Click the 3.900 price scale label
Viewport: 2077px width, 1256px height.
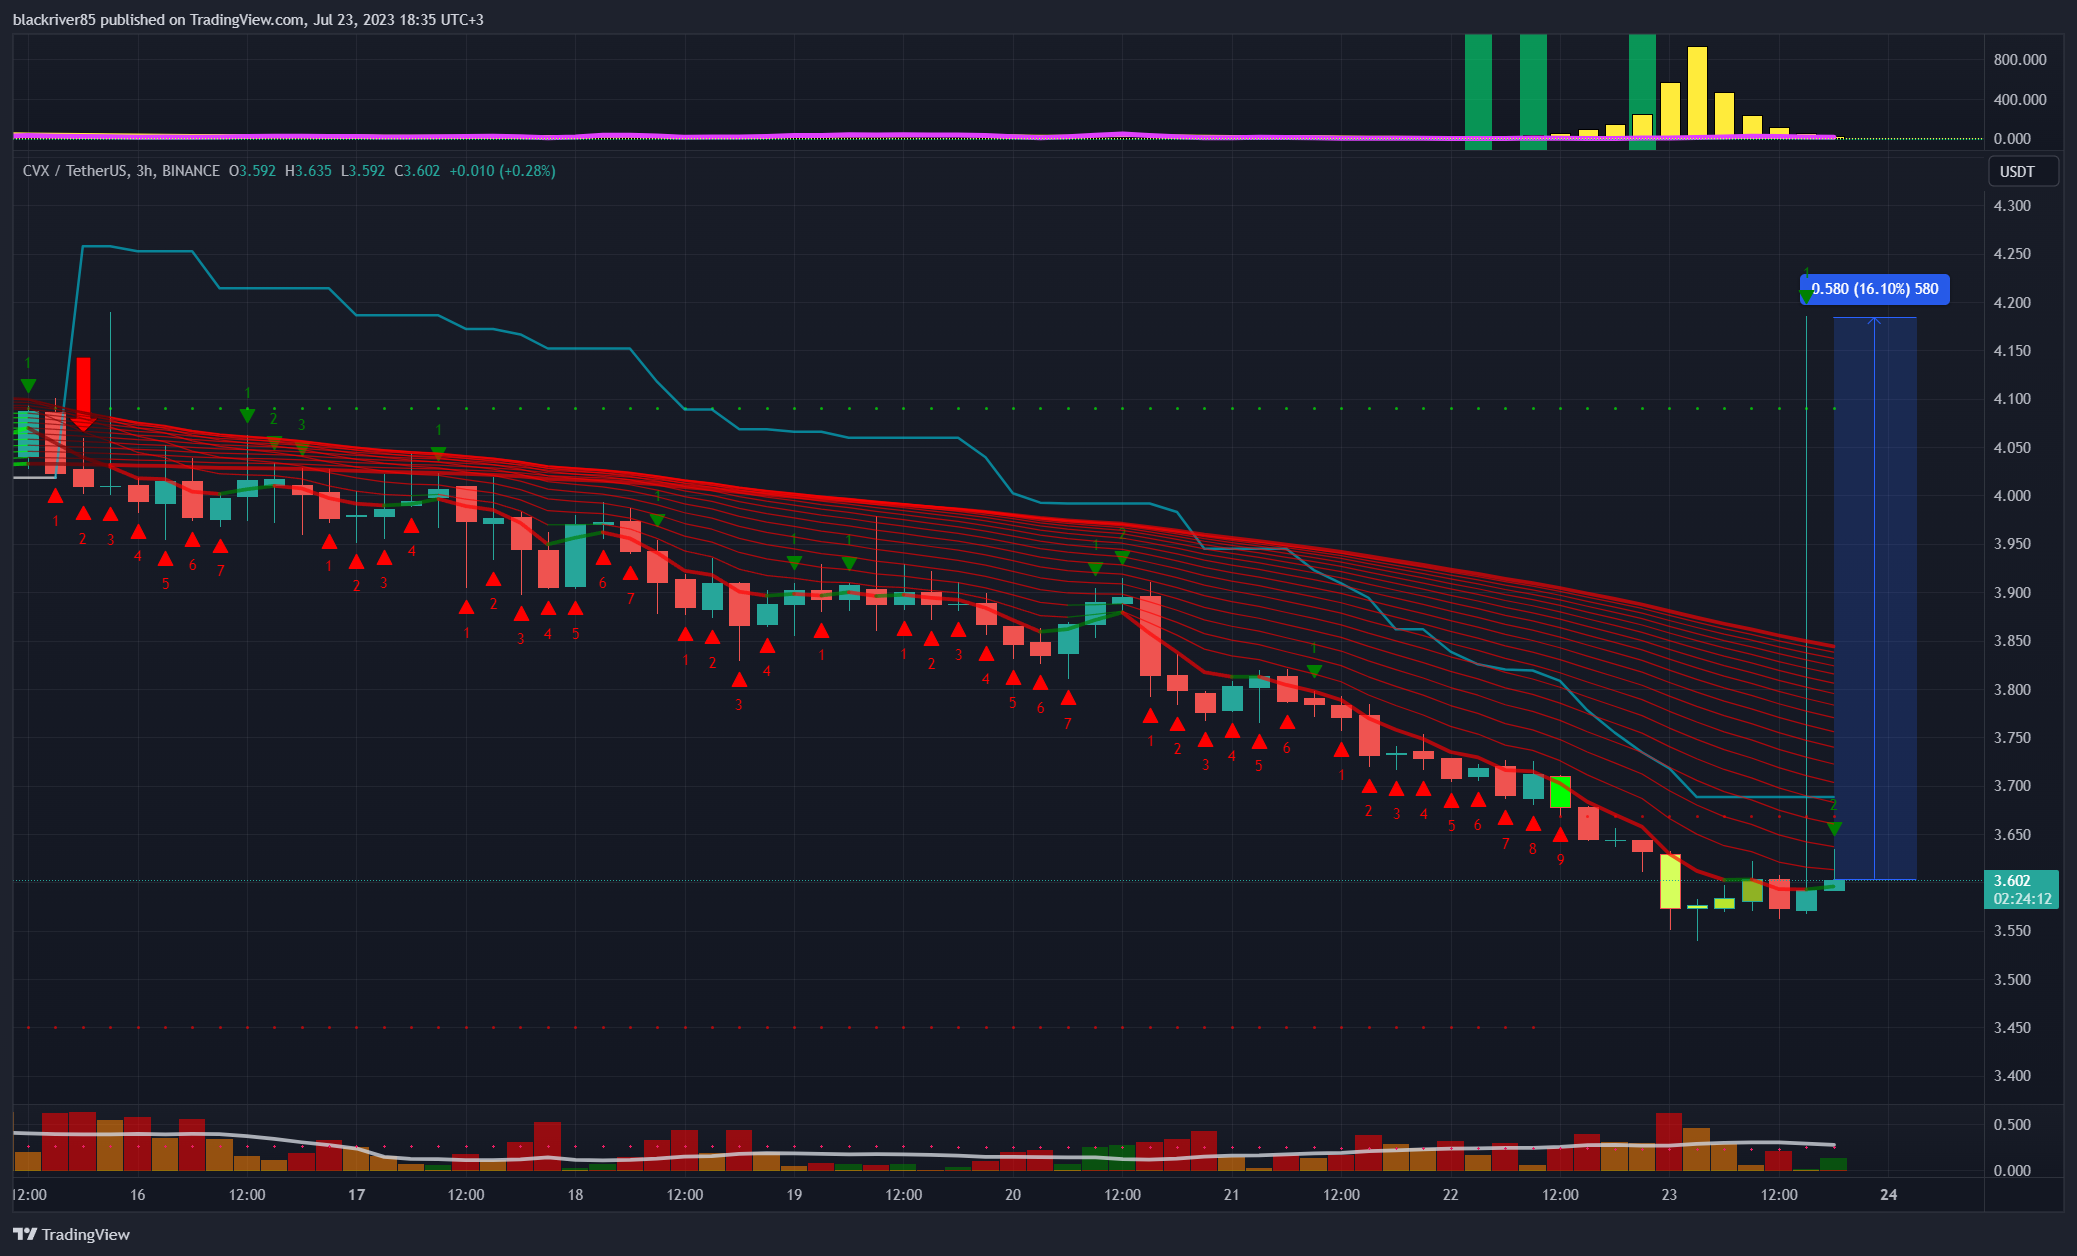pos(2012,593)
